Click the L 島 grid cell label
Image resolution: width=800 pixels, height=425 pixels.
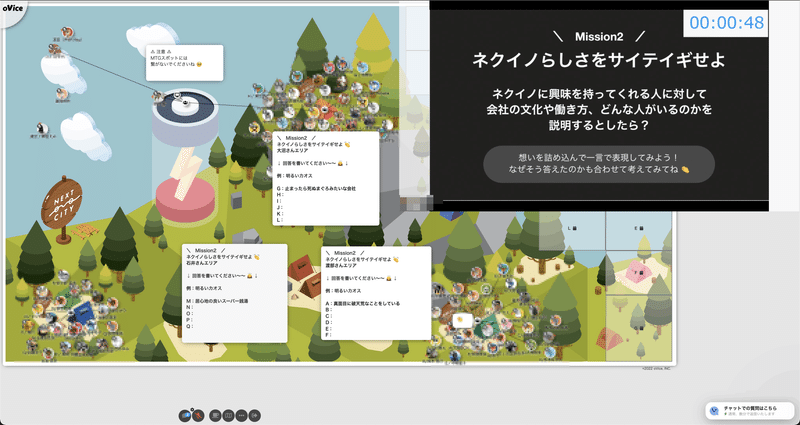click(573, 228)
